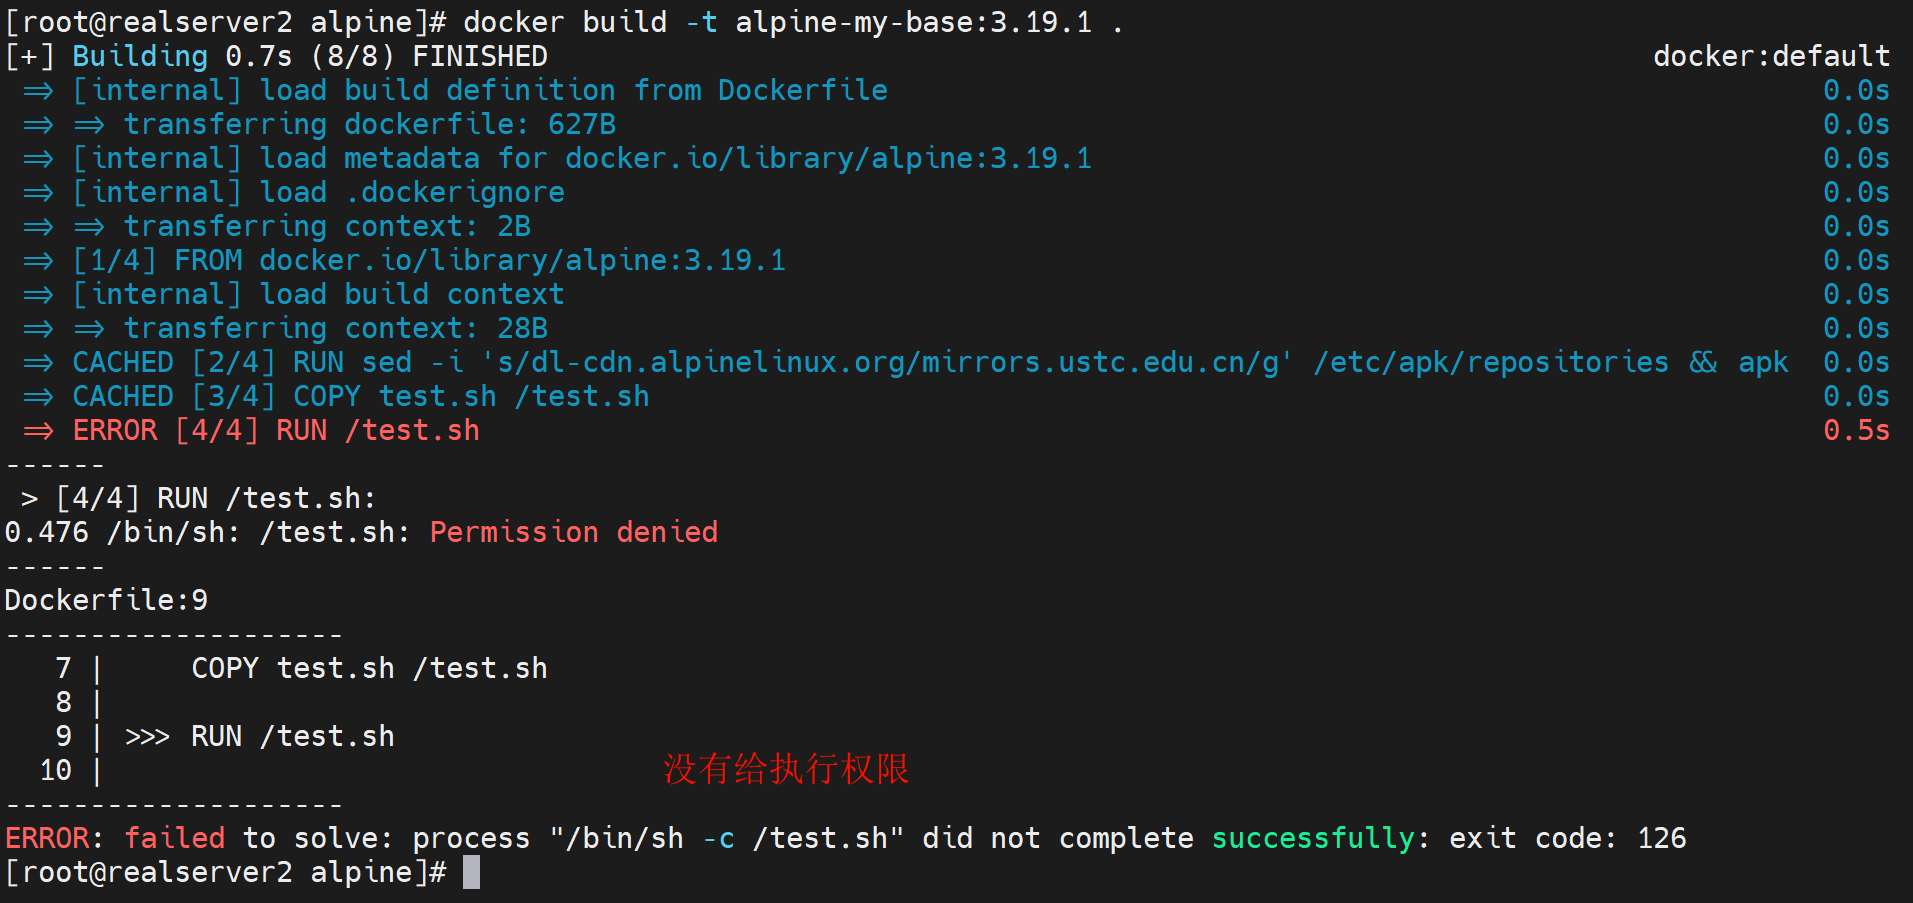Click the "transferring dockerfile: 627B" line
Image resolution: width=1913 pixels, height=903 pixels.
pos(370,124)
